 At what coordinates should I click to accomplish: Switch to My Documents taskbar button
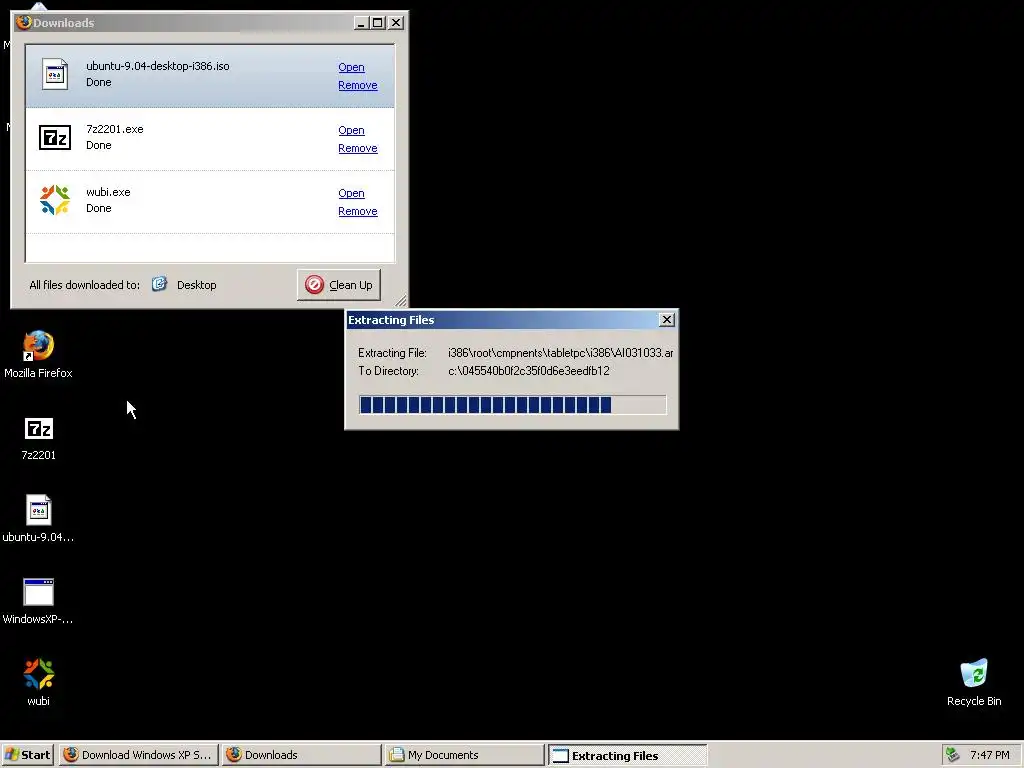[464, 755]
